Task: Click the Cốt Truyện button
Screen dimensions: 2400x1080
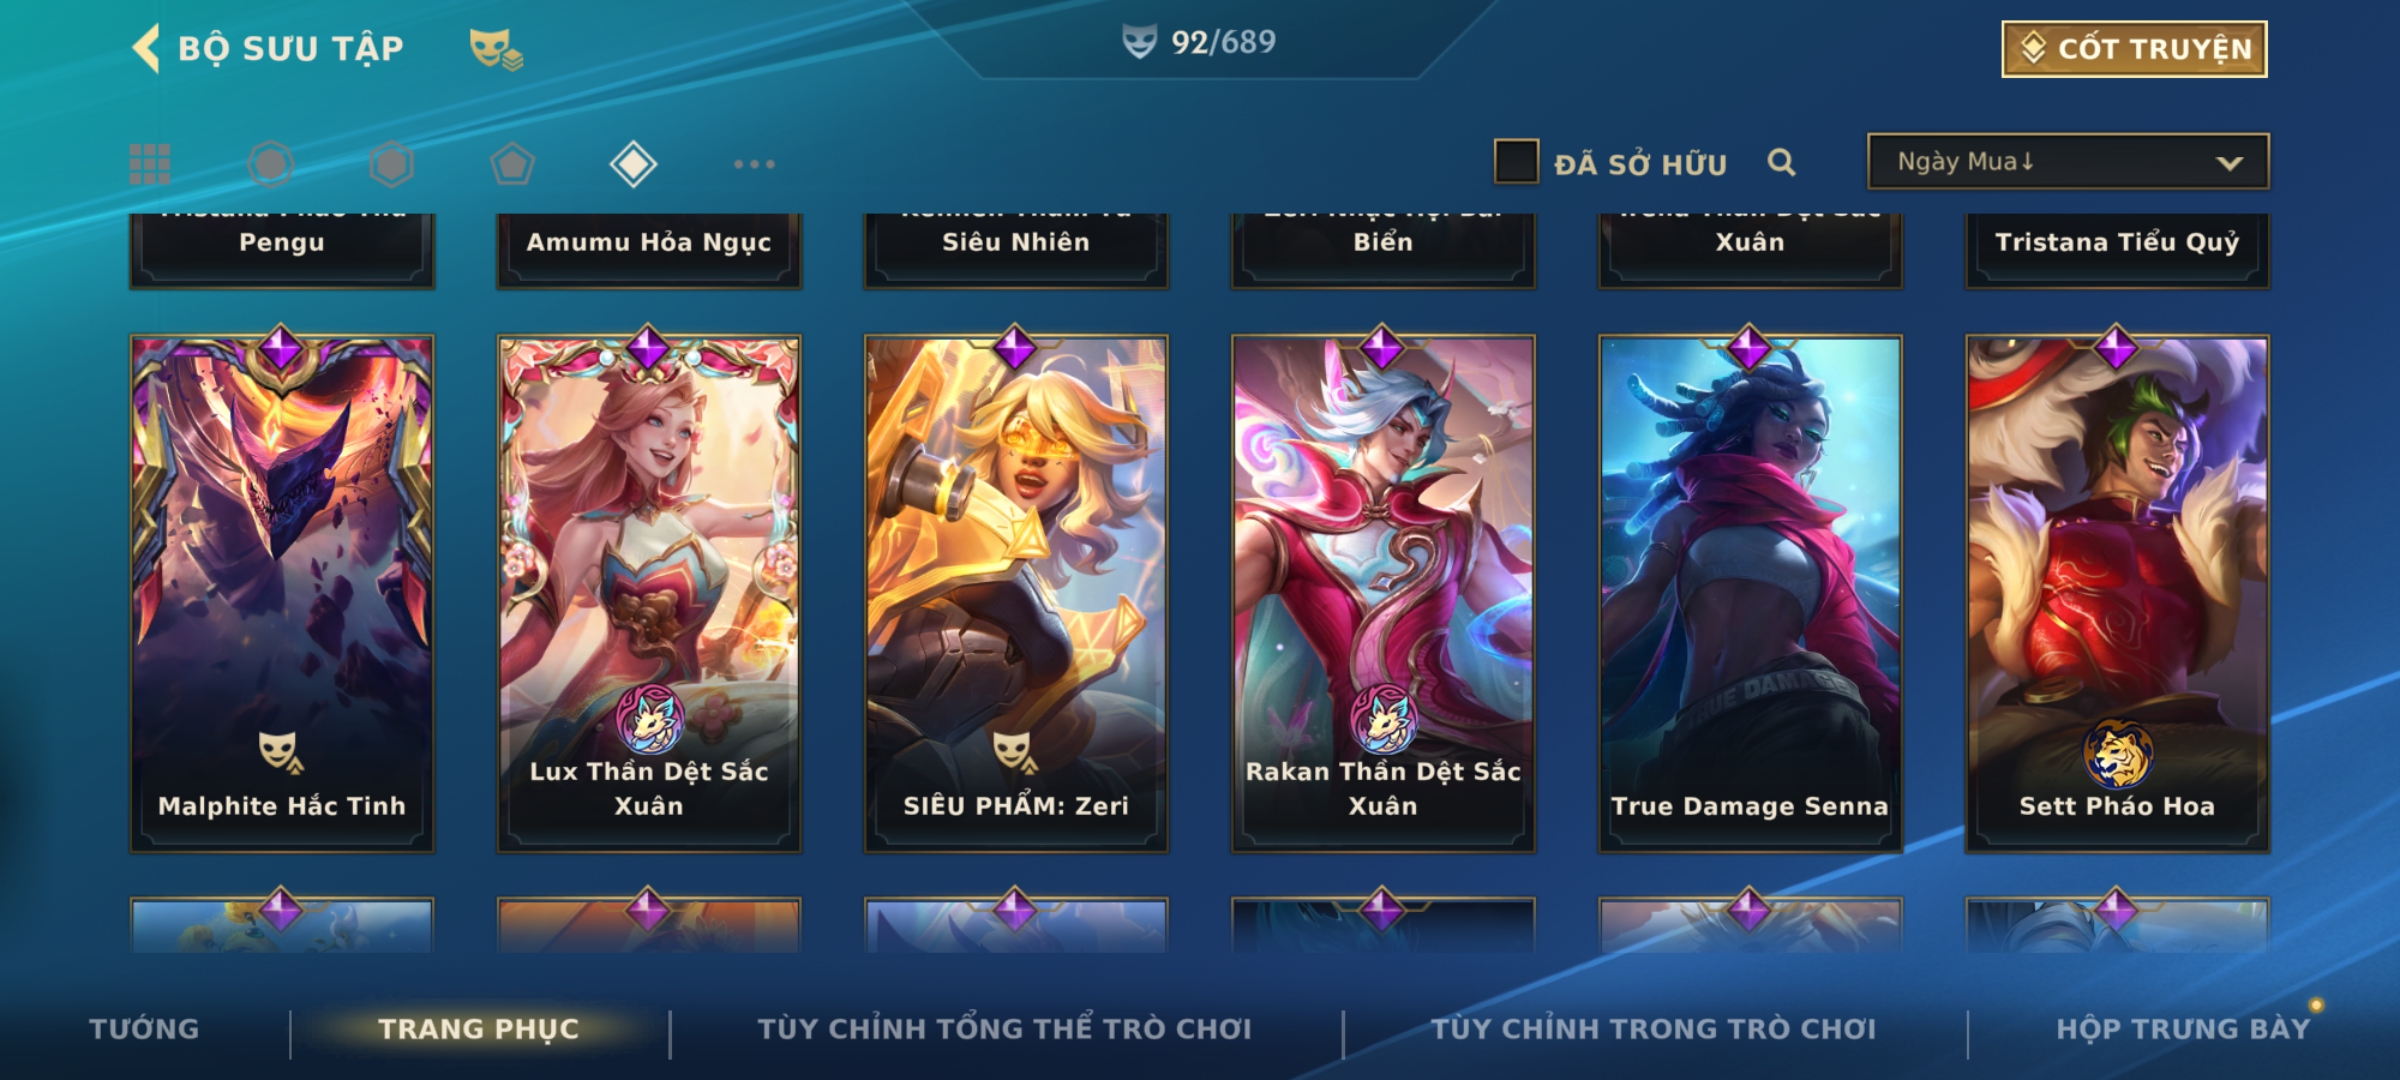Action: pos(2134,49)
